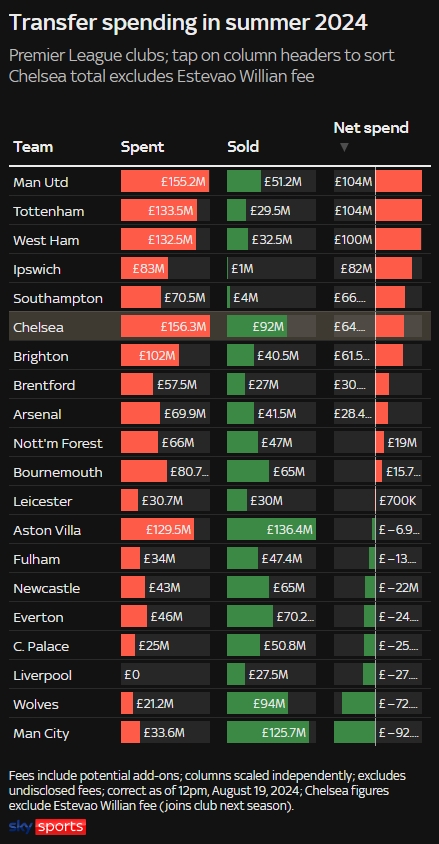Click Bournemouth £65M sold bar

[x=248, y=472]
